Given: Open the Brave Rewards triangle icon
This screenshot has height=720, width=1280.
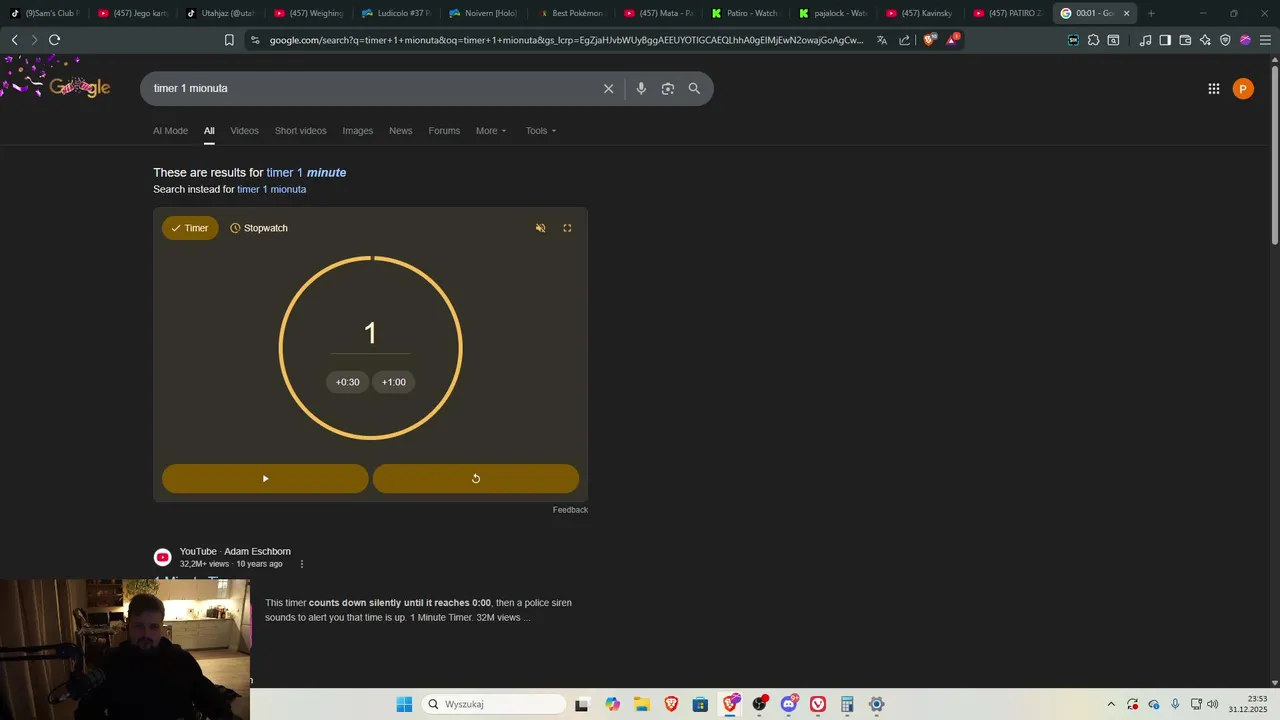Looking at the screenshot, I should coord(953,40).
